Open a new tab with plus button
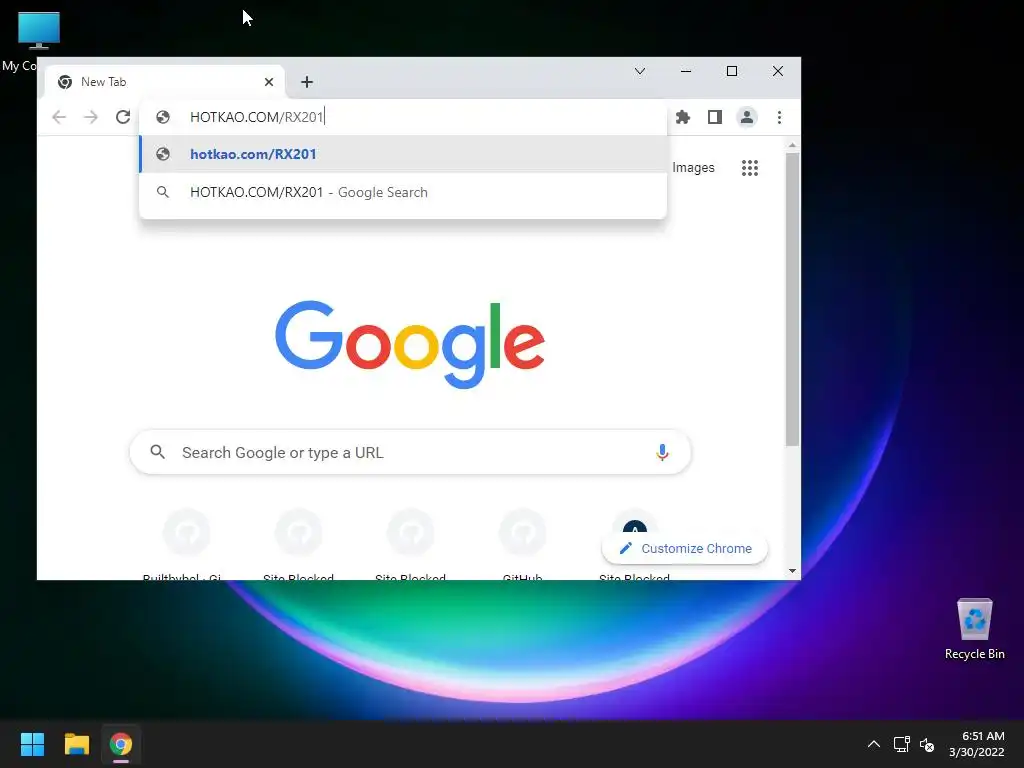The image size is (1024, 768). click(307, 82)
